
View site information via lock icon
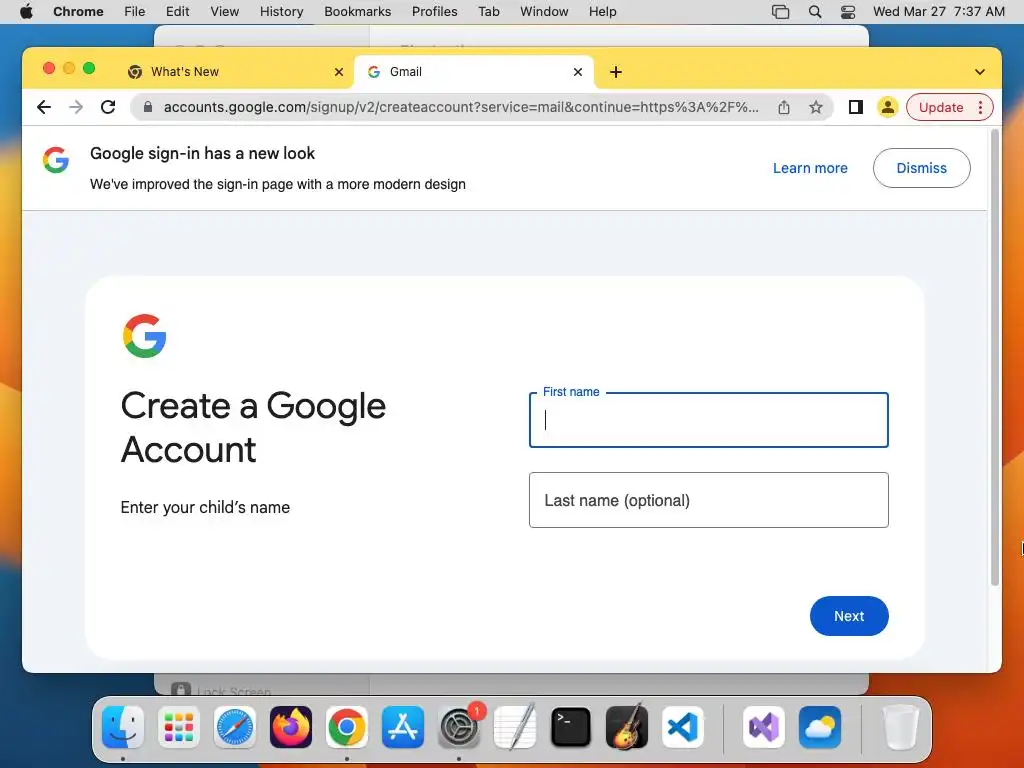tap(148, 107)
